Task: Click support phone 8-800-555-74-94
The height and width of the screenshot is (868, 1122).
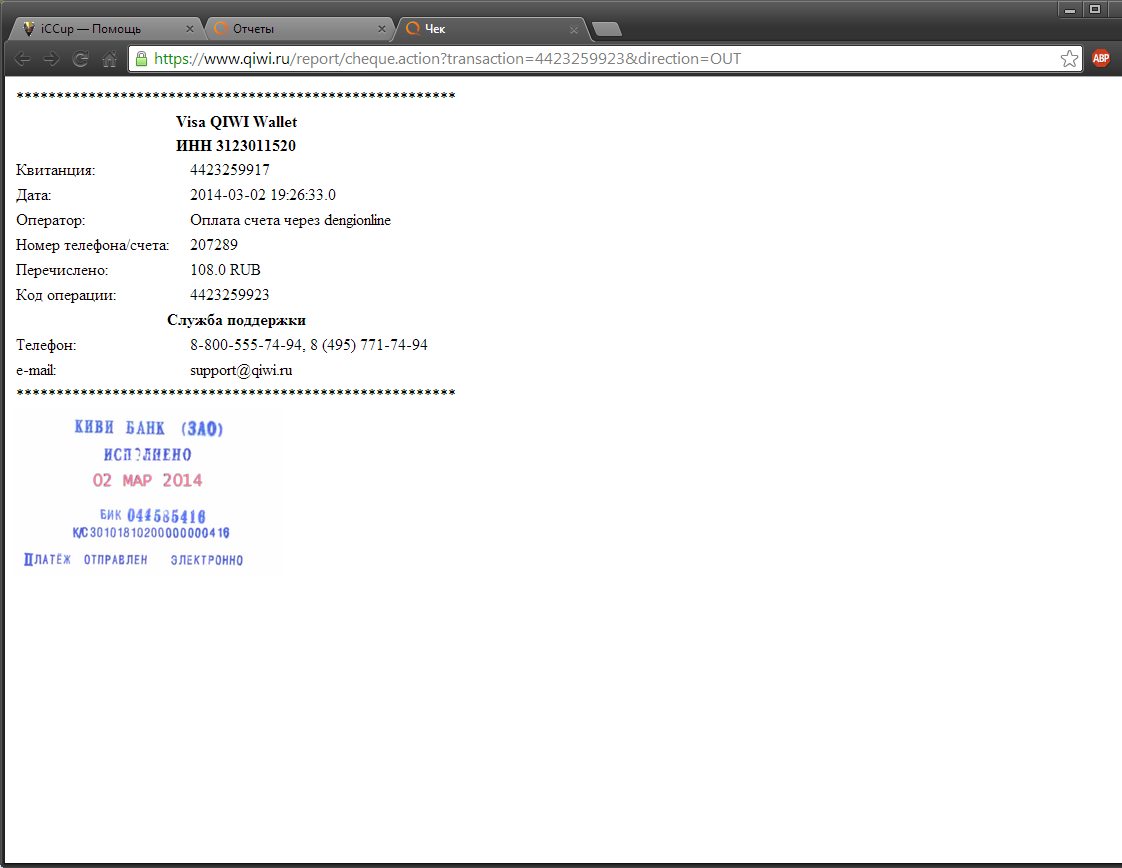Action: 246,345
